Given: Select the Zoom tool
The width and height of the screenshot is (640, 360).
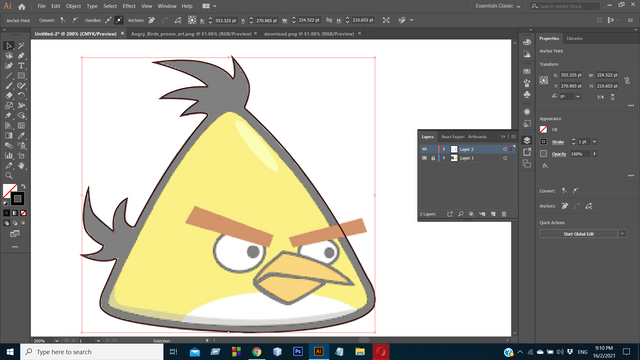Looking at the screenshot, I should pyautogui.click(x=9, y=176).
